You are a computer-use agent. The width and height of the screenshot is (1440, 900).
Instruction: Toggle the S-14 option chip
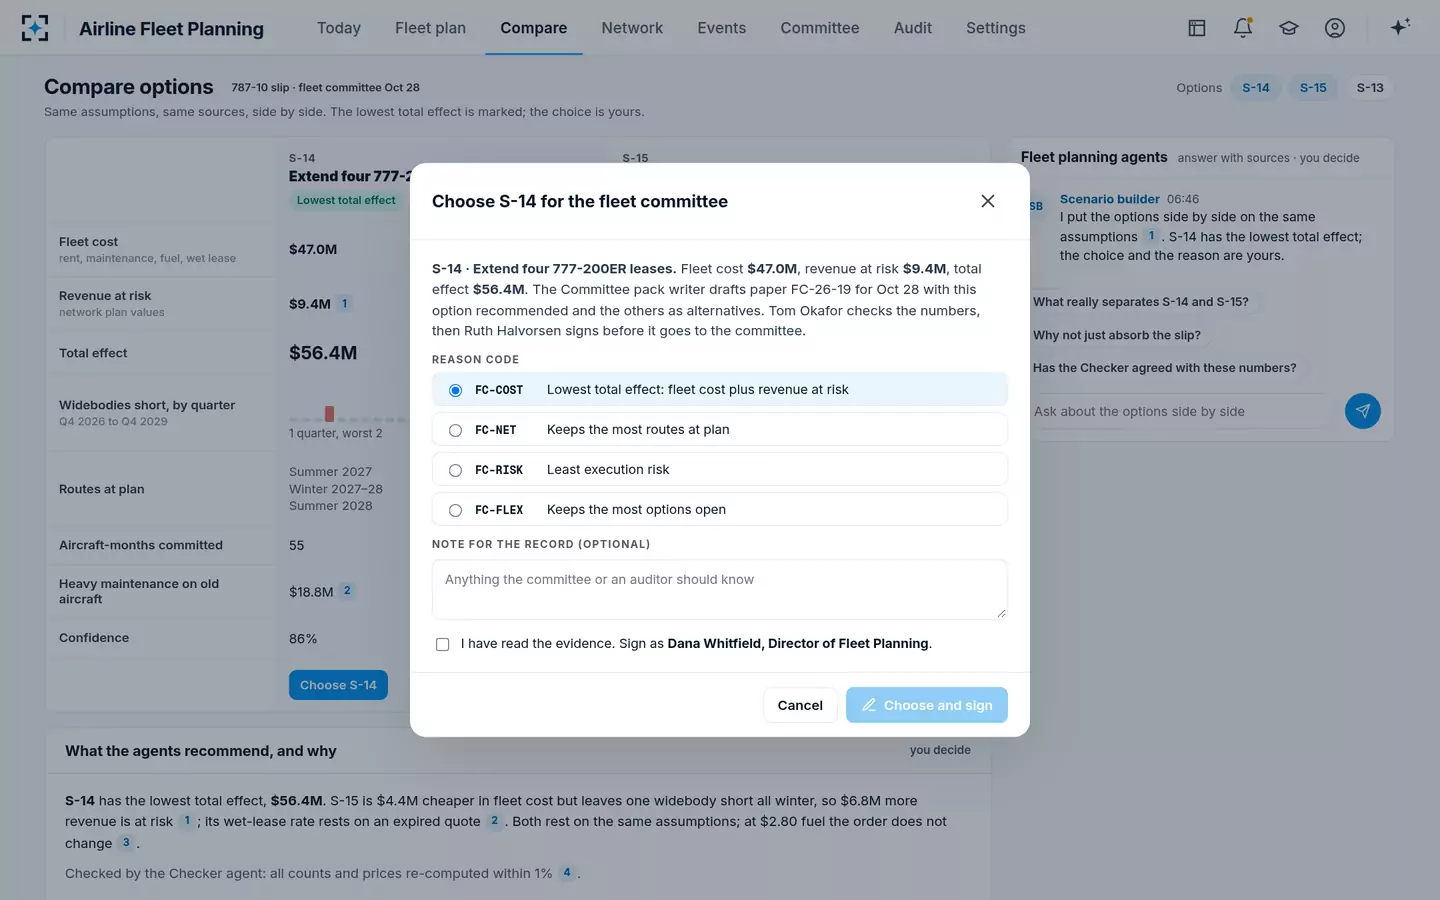pos(1256,88)
